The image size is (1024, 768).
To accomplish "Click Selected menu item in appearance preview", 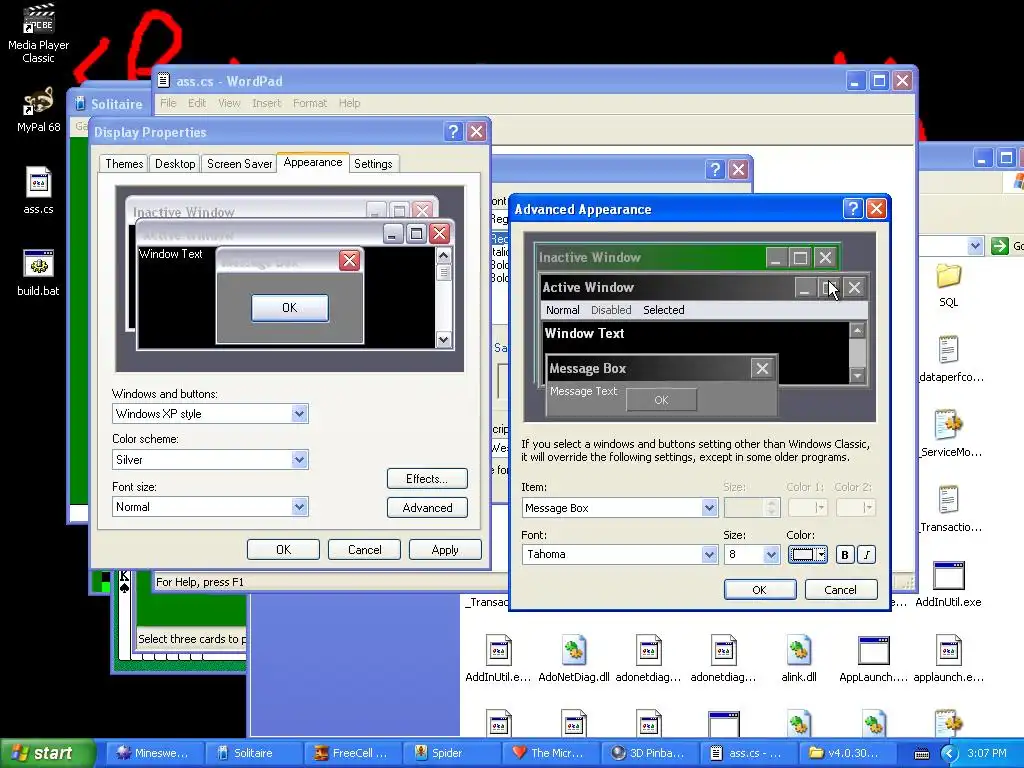I will click(664, 310).
